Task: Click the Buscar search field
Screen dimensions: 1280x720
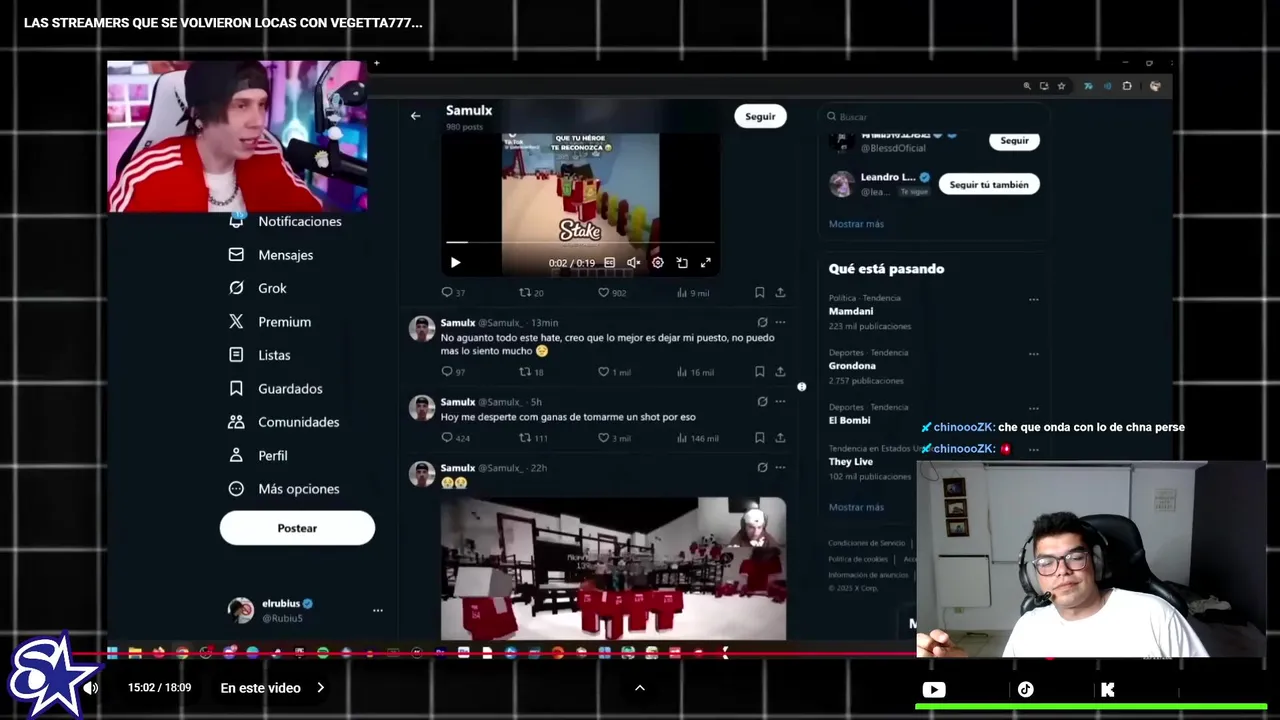Action: (935, 117)
